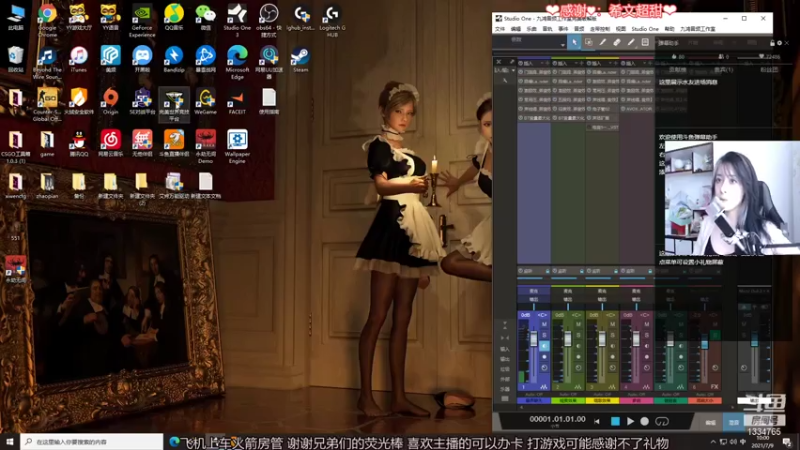The width and height of the screenshot is (800, 450).
Task: Click the Windows Start button
Action: pos(10,441)
